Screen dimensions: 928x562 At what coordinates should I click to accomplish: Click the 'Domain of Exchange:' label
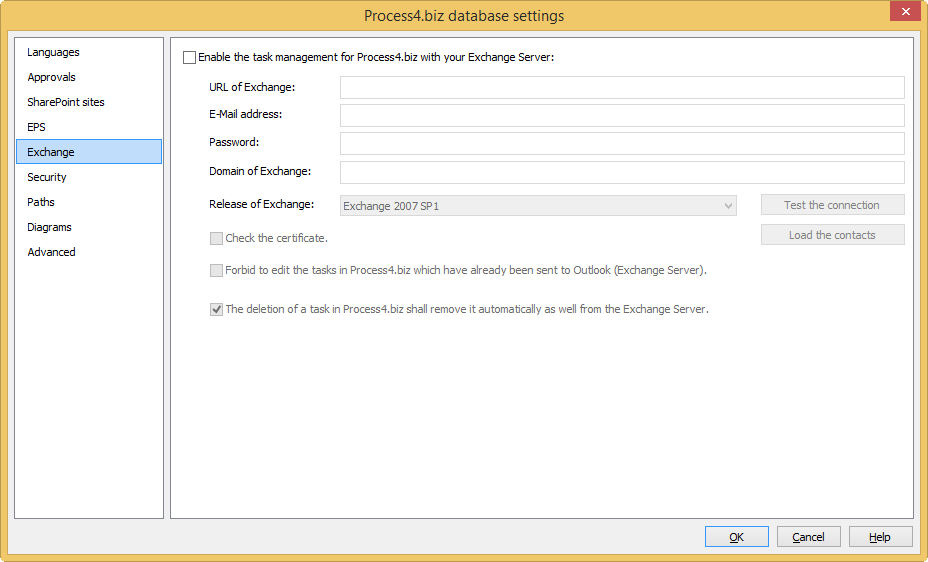260,171
